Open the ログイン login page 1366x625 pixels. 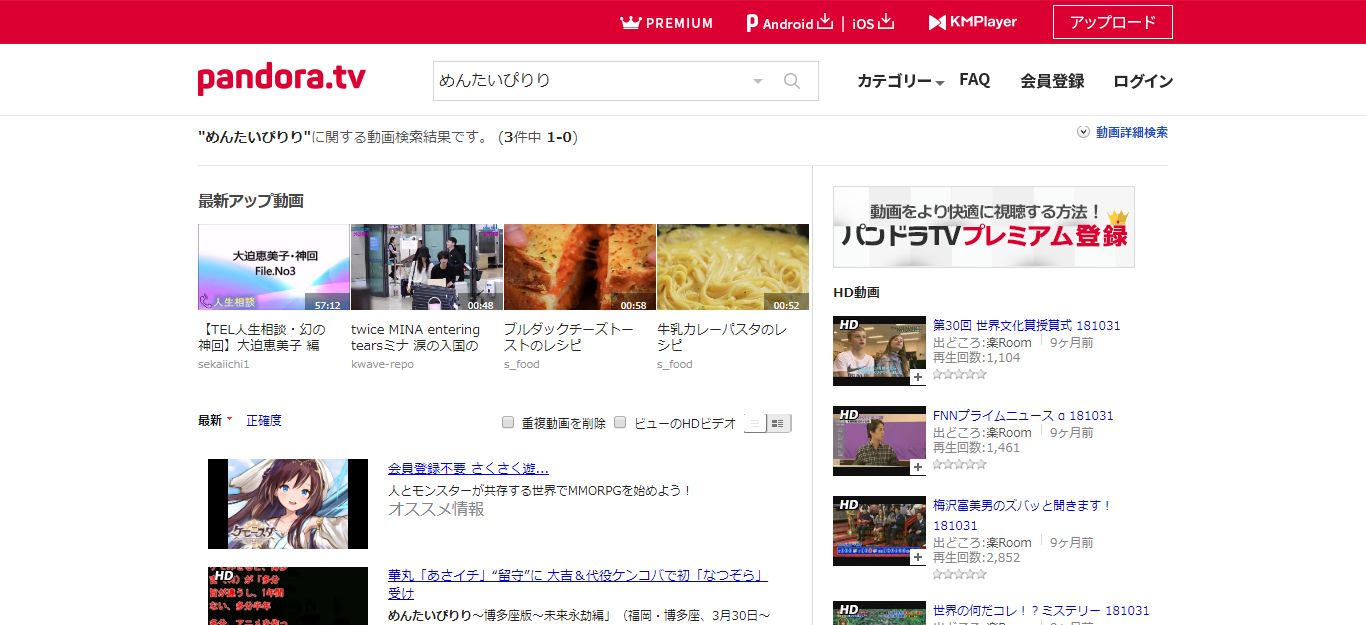[1143, 81]
